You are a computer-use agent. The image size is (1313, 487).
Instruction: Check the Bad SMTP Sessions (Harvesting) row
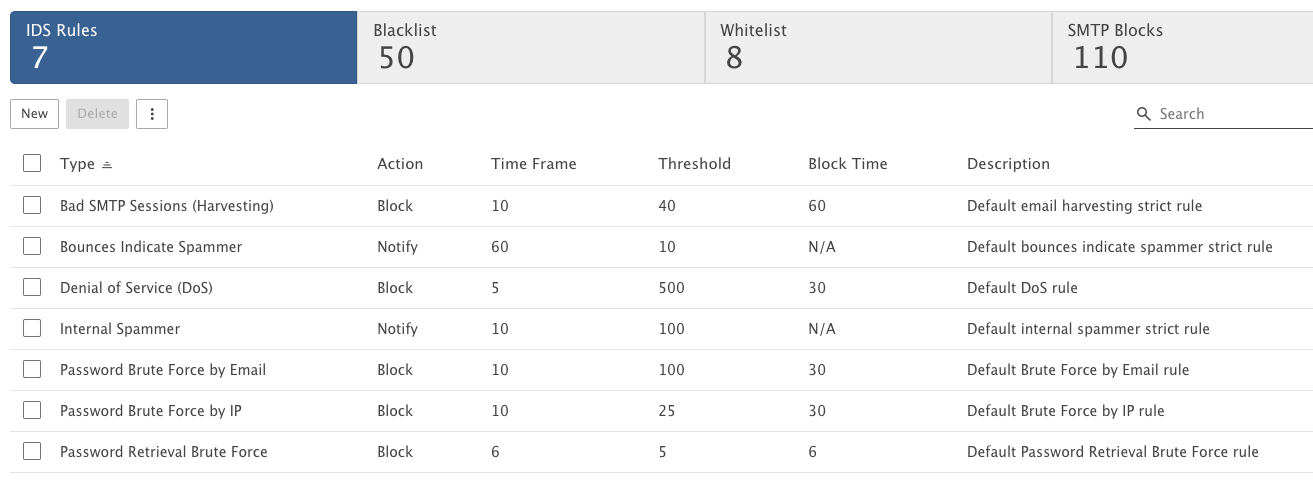[x=32, y=205]
